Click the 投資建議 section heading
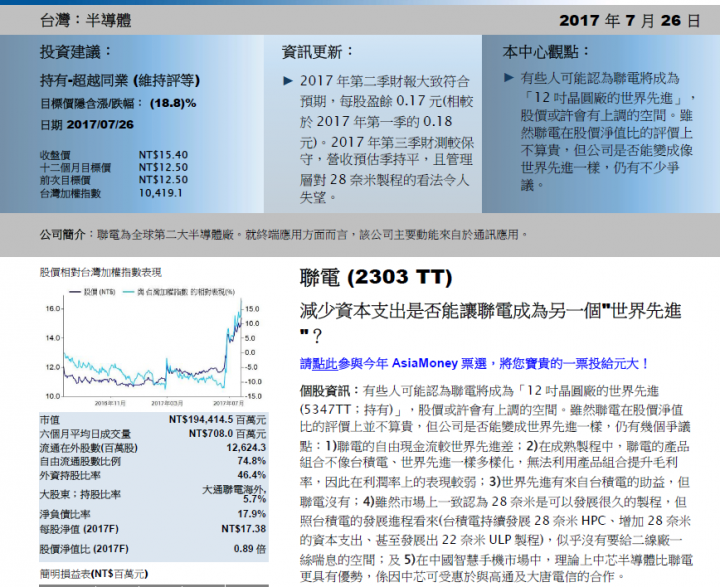The image size is (720, 587). 76,51
